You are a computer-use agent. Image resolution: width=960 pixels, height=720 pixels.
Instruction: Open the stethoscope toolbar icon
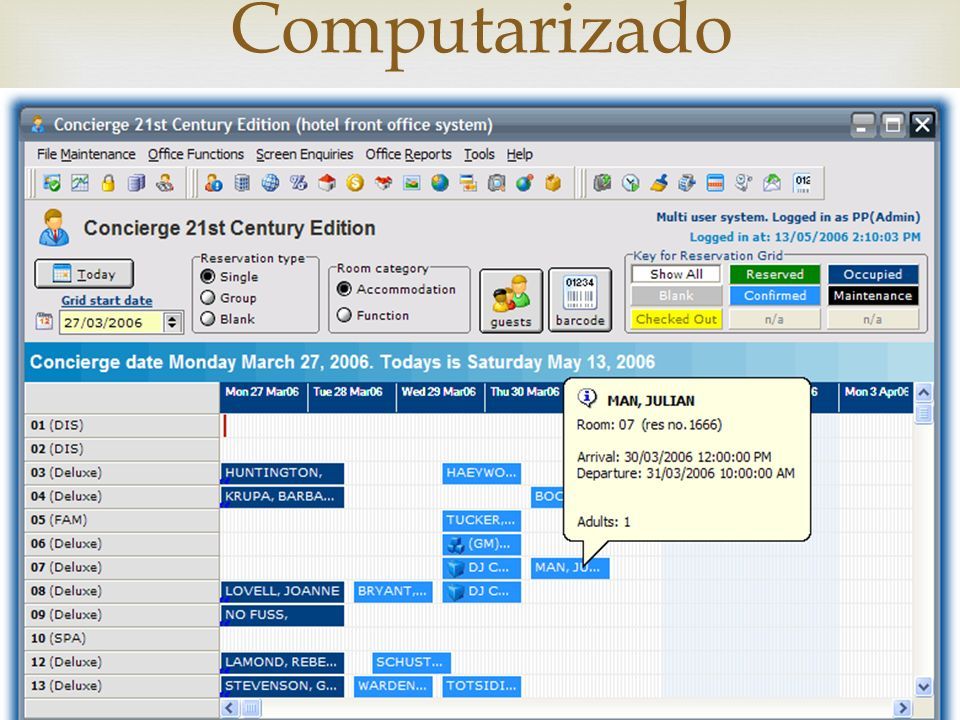point(743,182)
